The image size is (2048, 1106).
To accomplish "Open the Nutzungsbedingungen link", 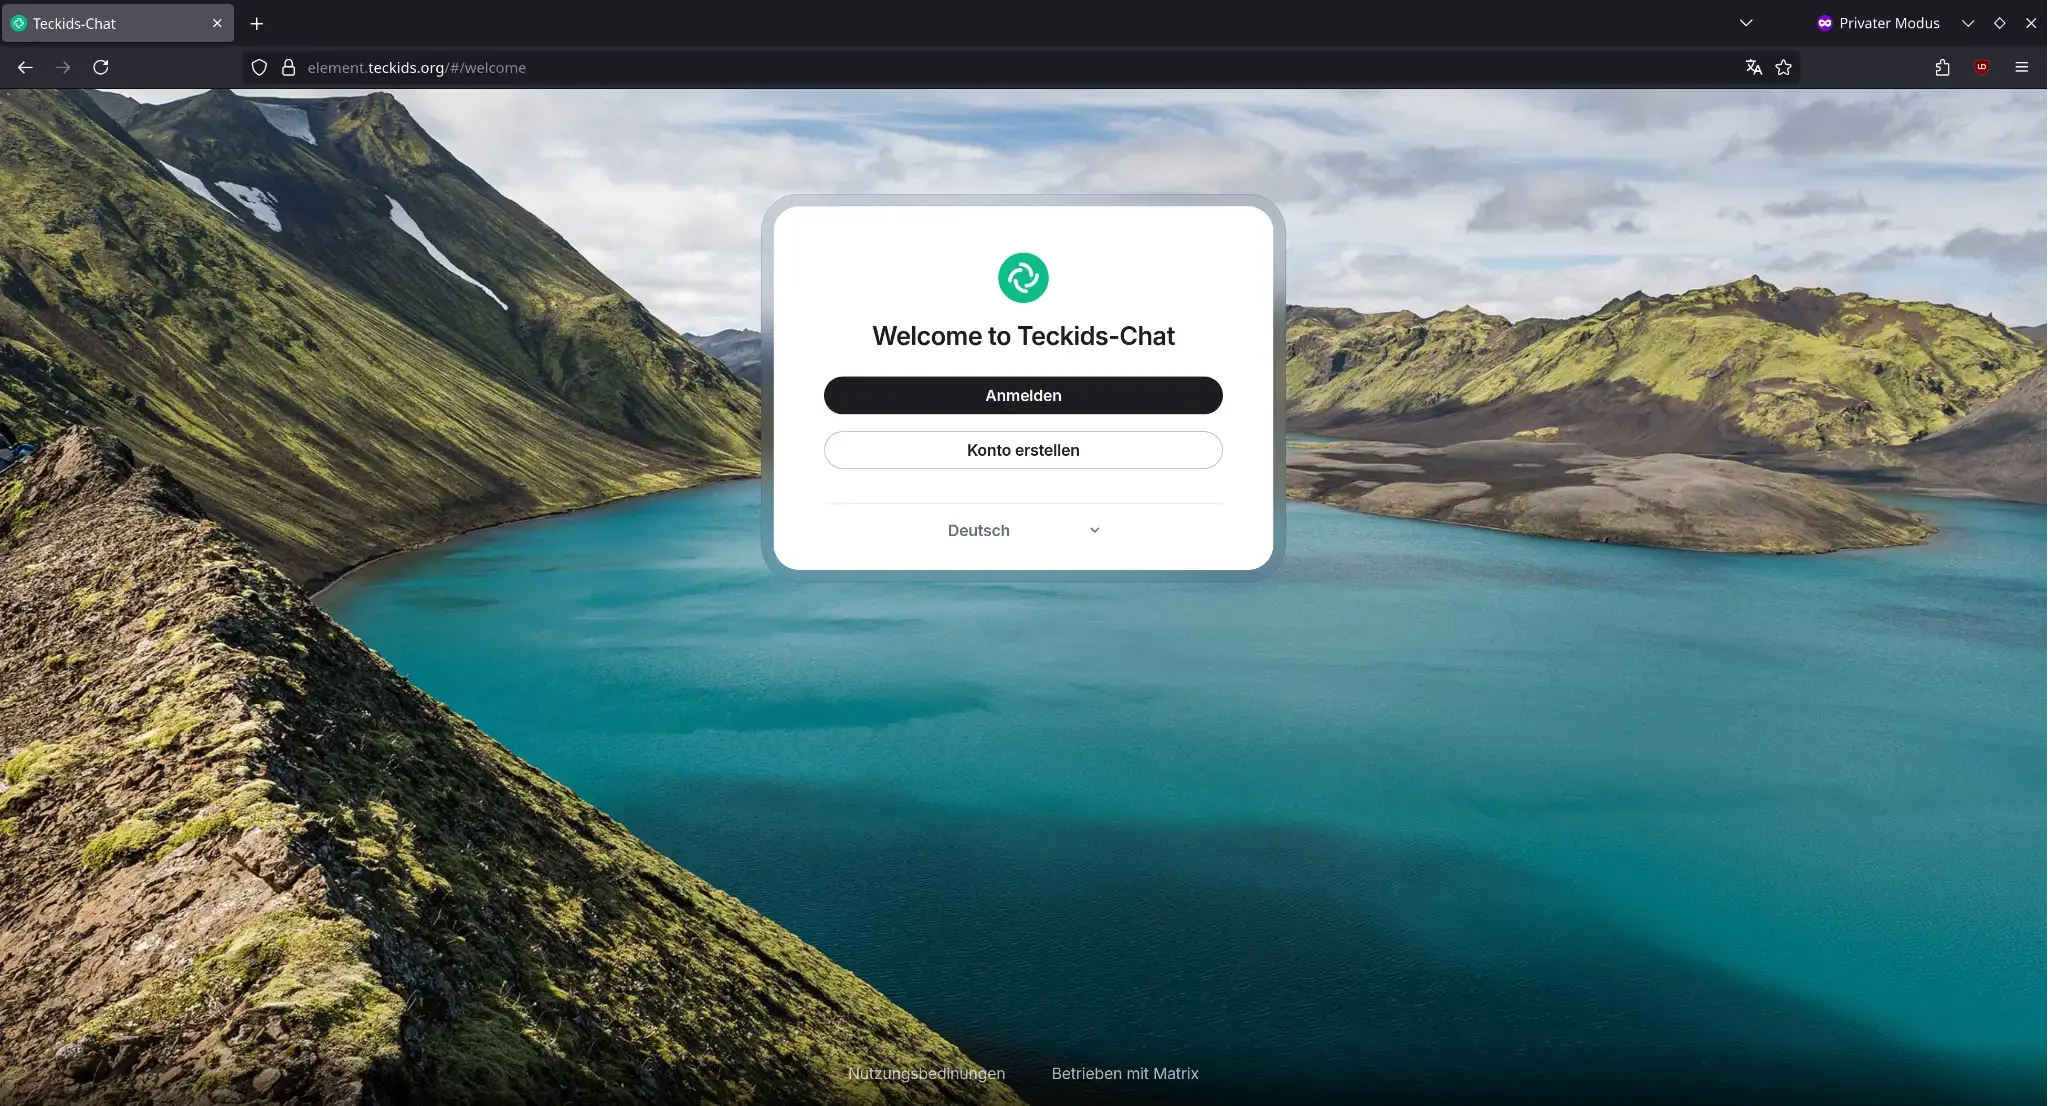I will [926, 1073].
